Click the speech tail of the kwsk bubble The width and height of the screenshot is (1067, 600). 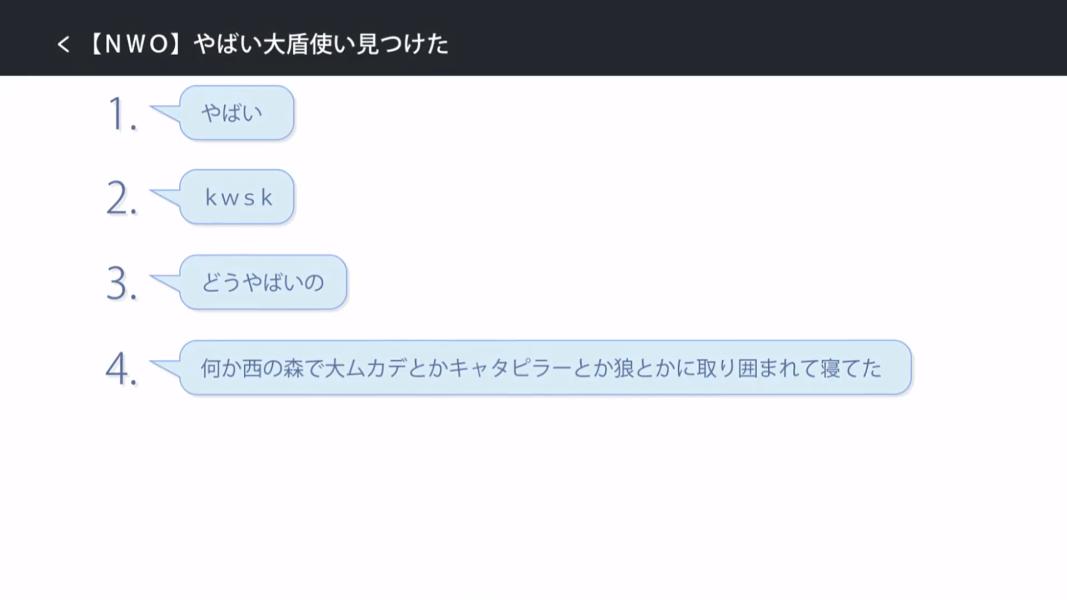(x=165, y=197)
